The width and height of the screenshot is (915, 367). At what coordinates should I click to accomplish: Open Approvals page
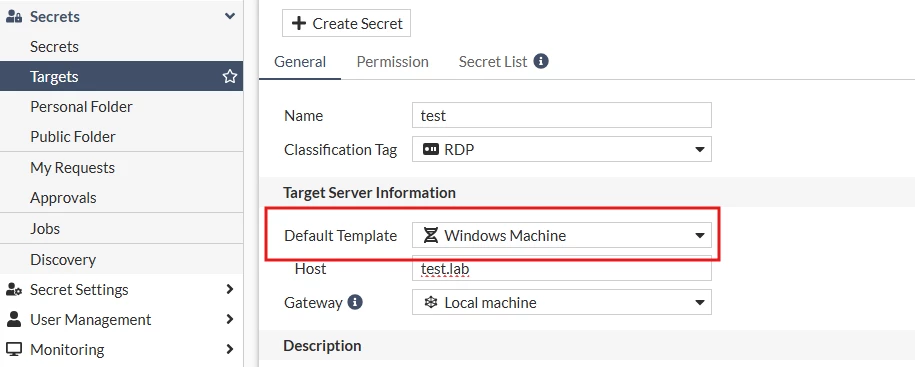pos(63,198)
